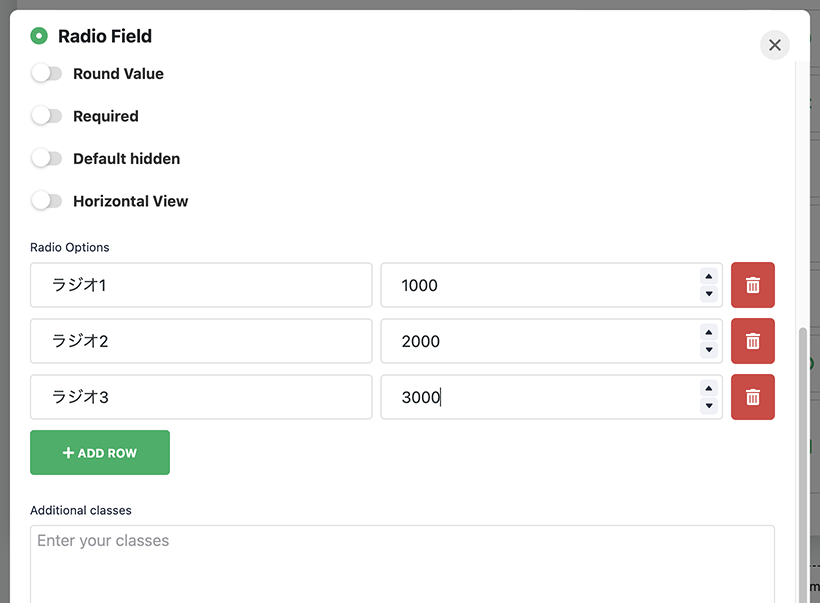
Task: Increase the 2000 value with up arrow
Action: pos(709,332)
